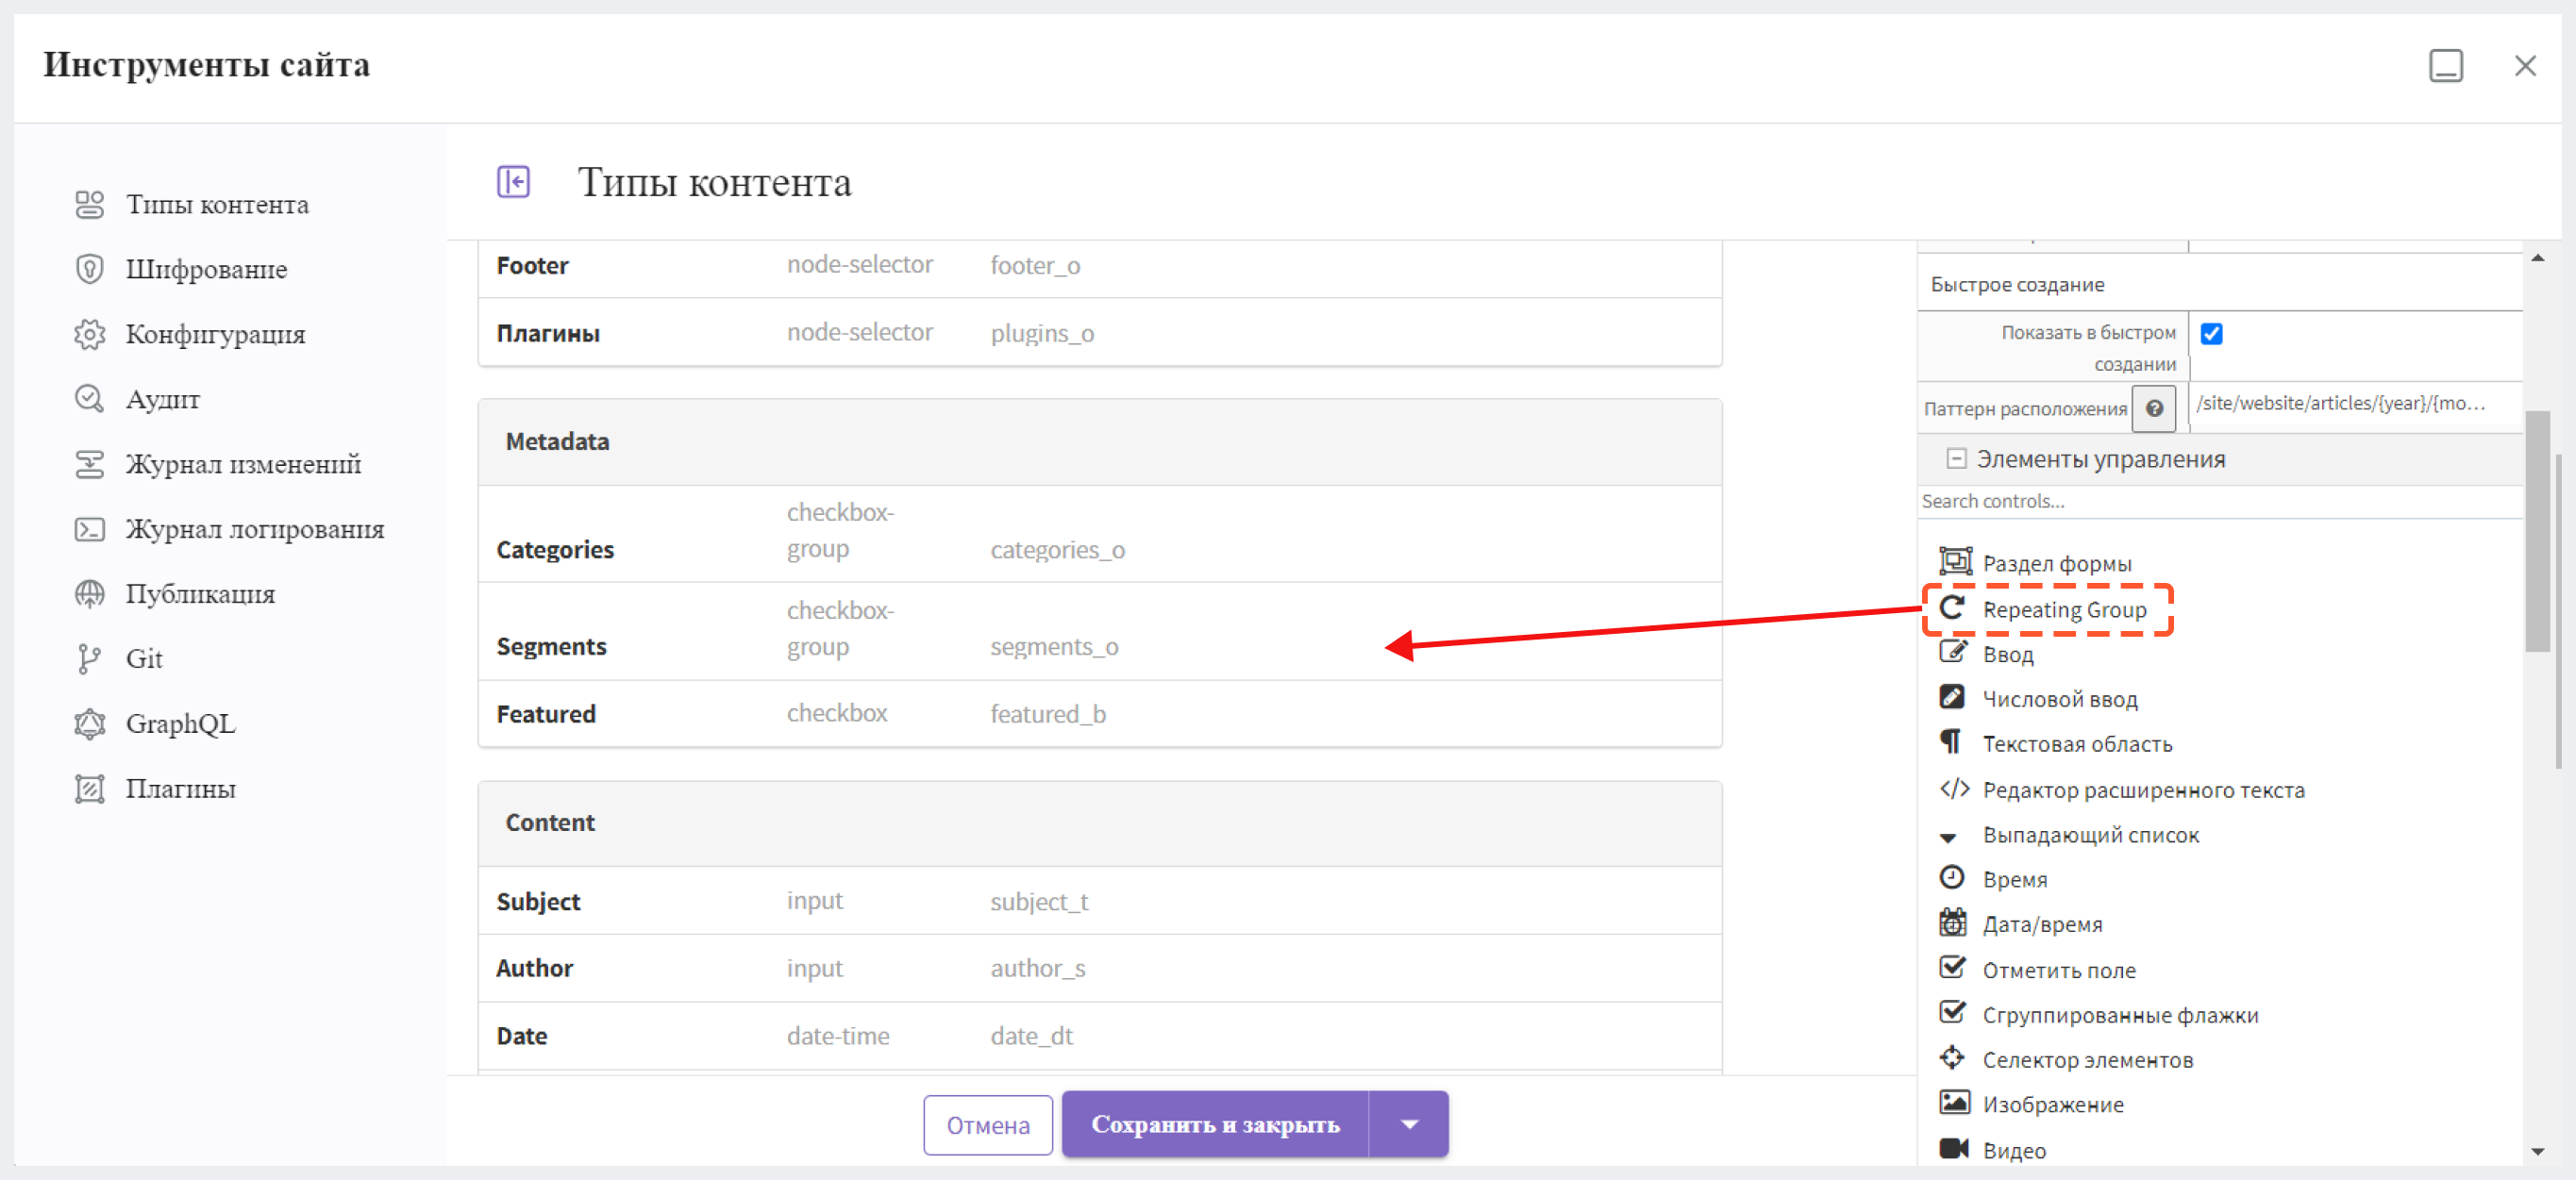Click the scrollbar up arrow

[x=2538, y=258]
